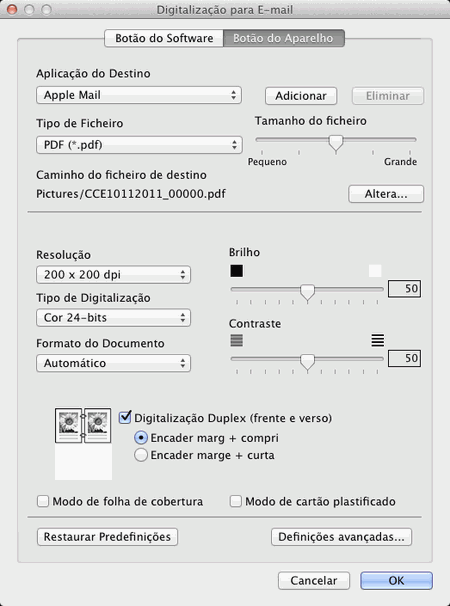Click the Adicionar button
This screenshot has width=450, height=606.
point(301,96)
